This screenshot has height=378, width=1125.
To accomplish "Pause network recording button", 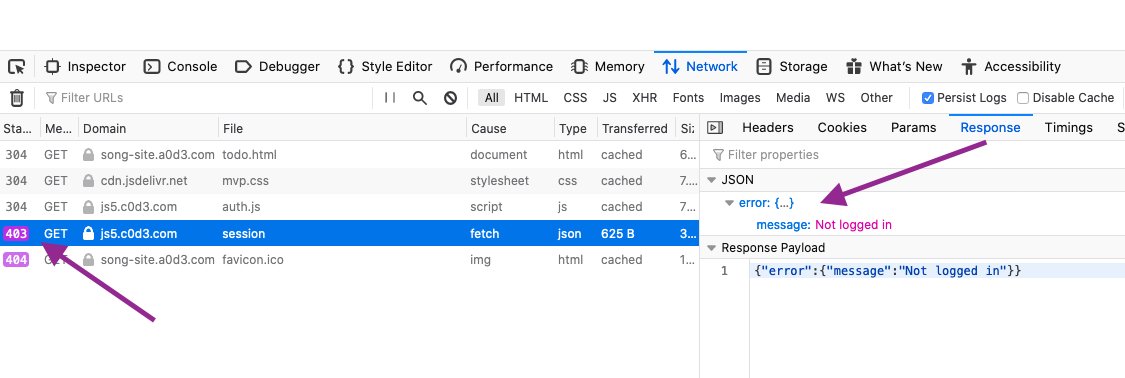I will click(390, 98).
